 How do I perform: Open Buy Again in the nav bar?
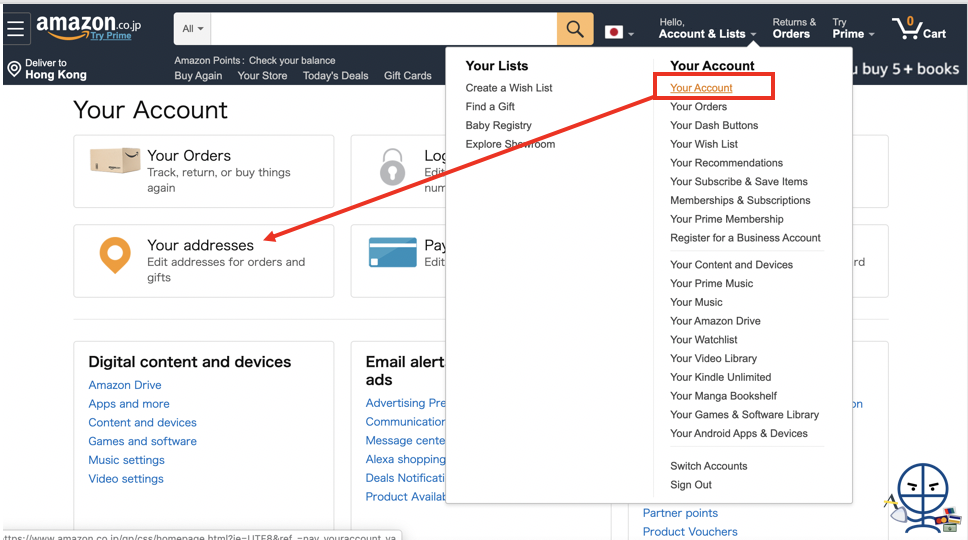pyautogui.click(x=198, y=76)
